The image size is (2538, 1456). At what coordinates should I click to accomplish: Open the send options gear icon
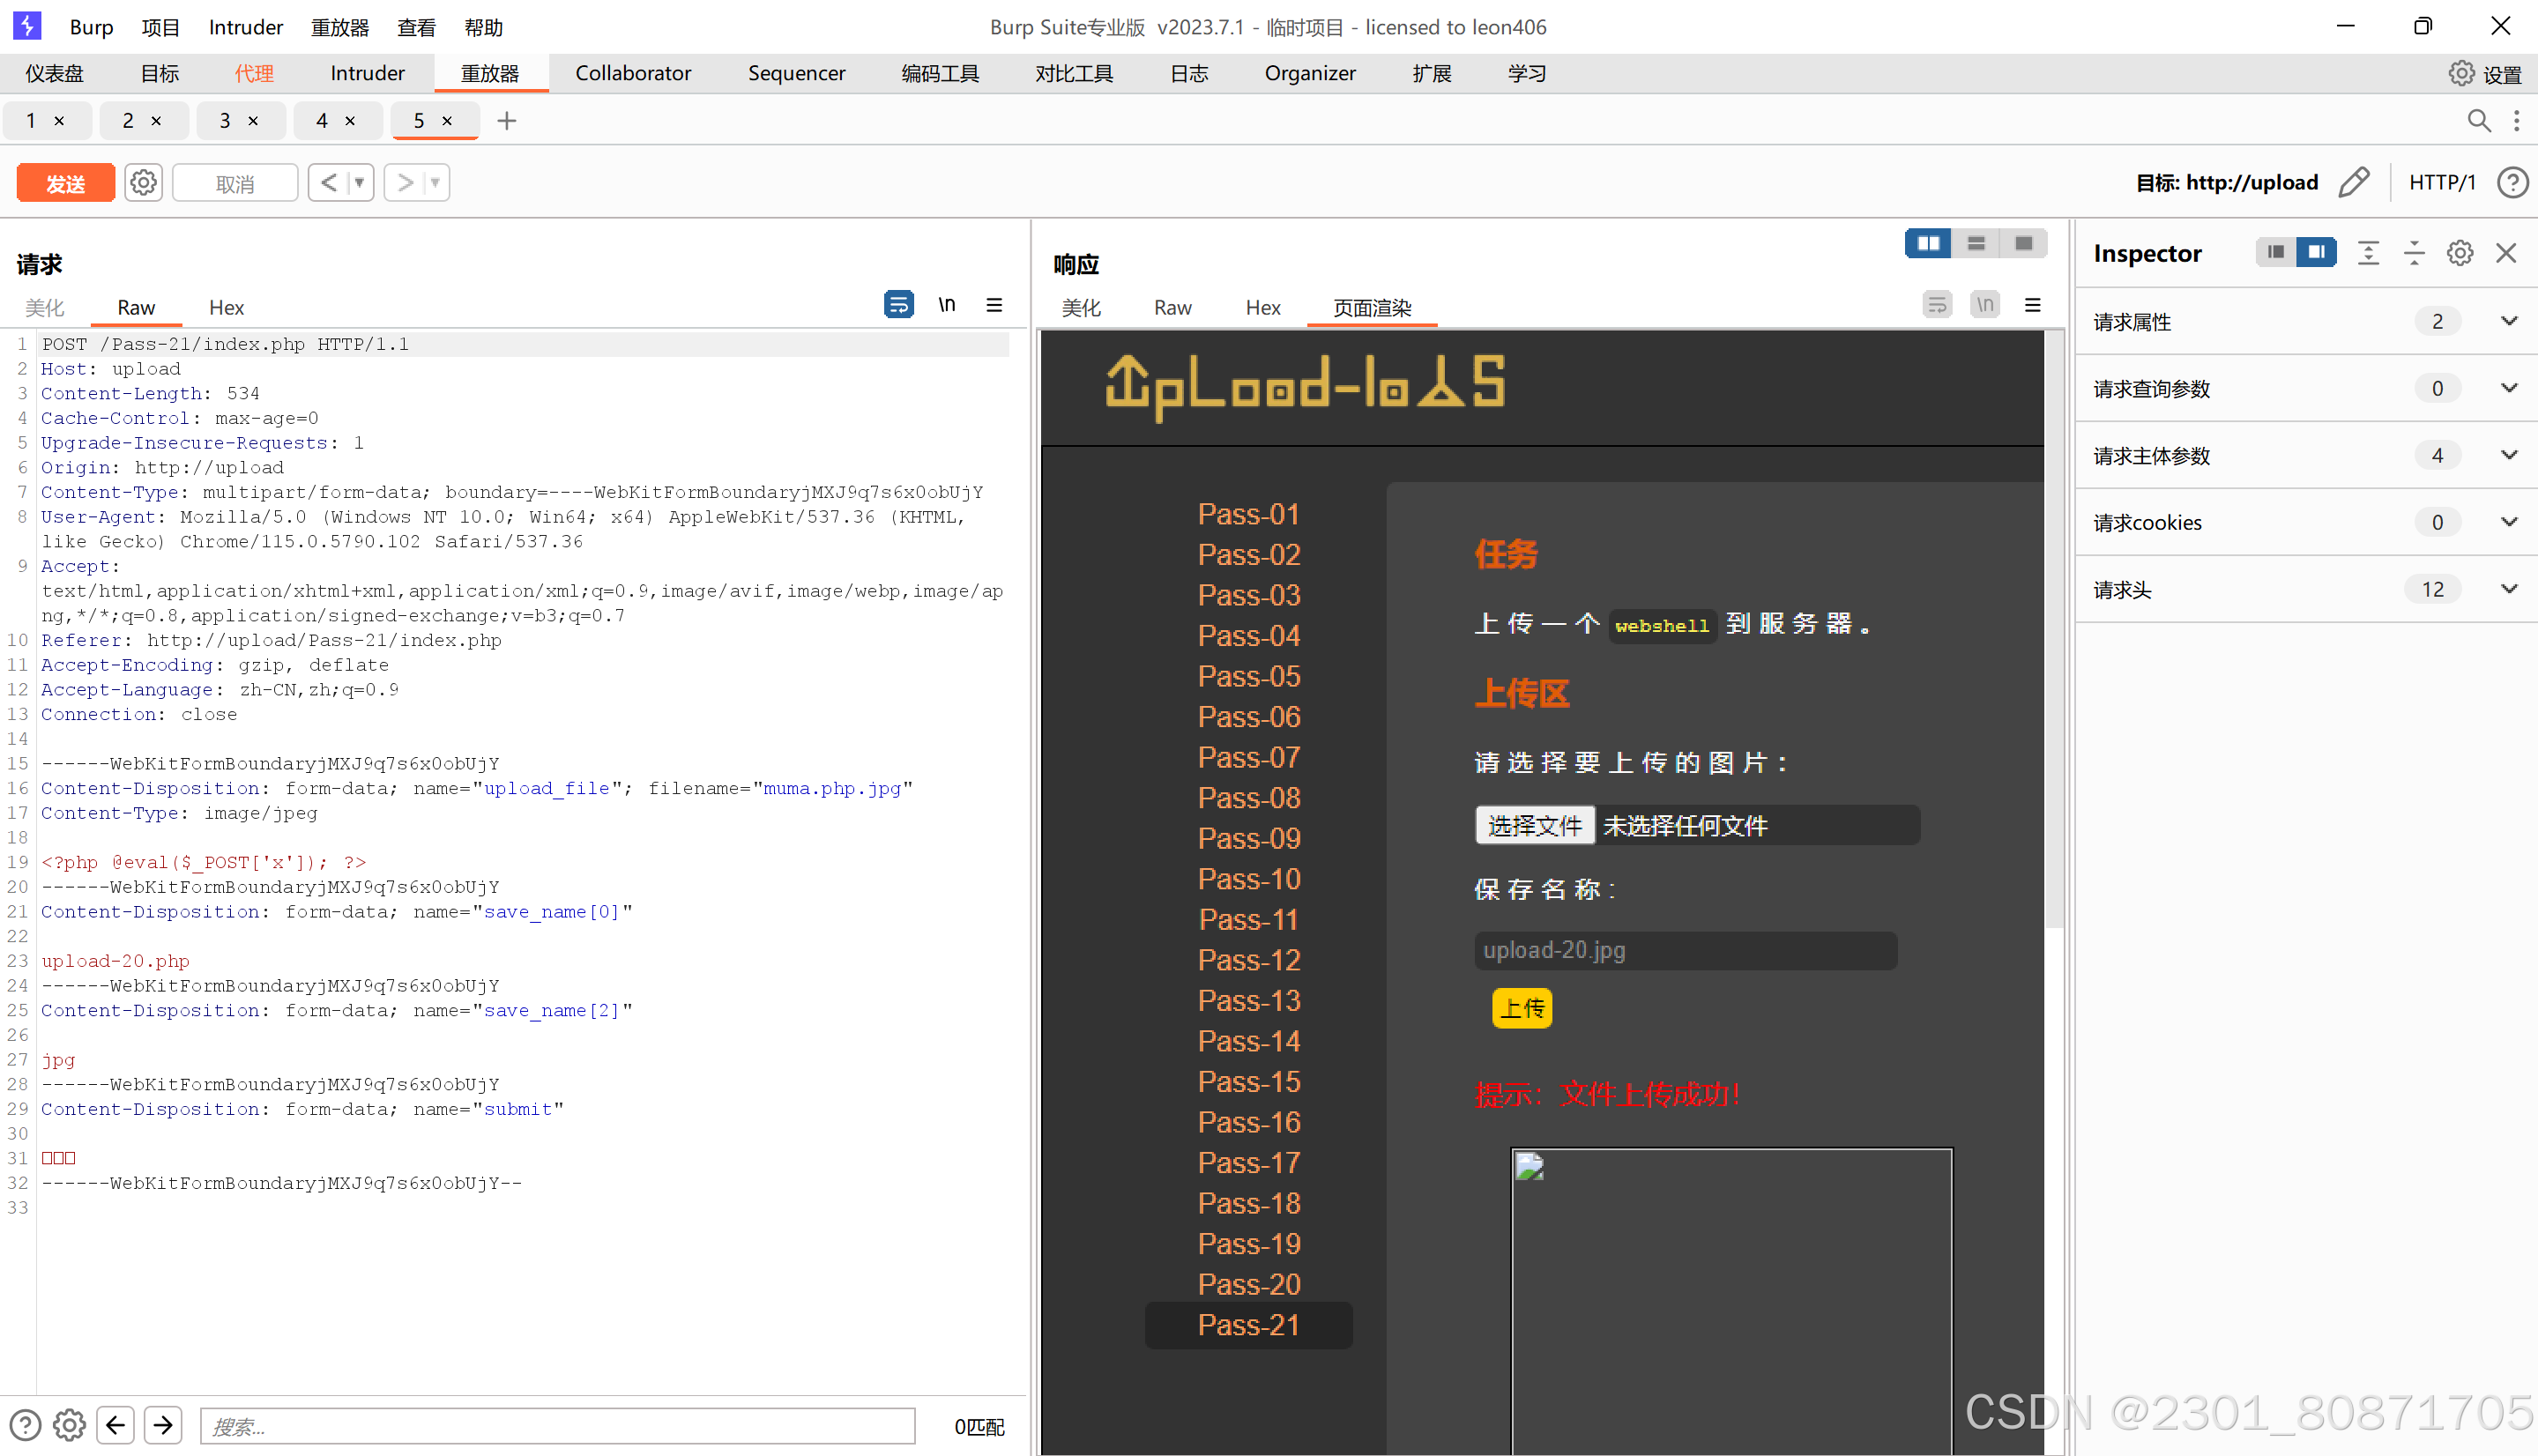point(144,183)
